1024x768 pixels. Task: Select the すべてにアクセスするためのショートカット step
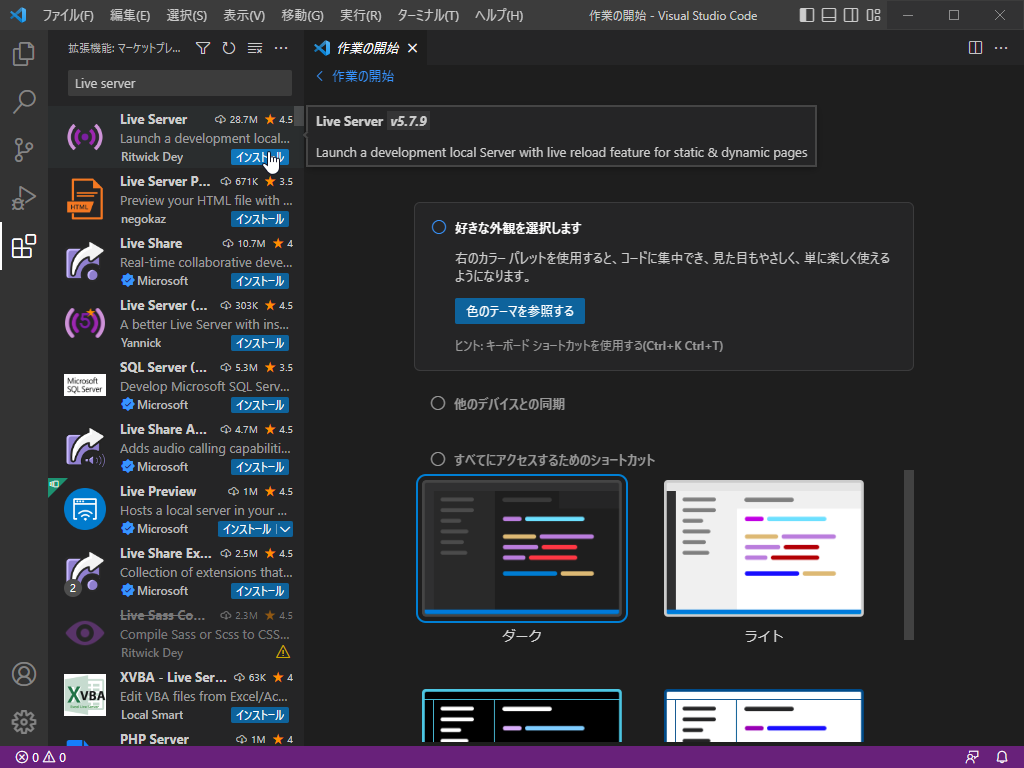point(438,460)
